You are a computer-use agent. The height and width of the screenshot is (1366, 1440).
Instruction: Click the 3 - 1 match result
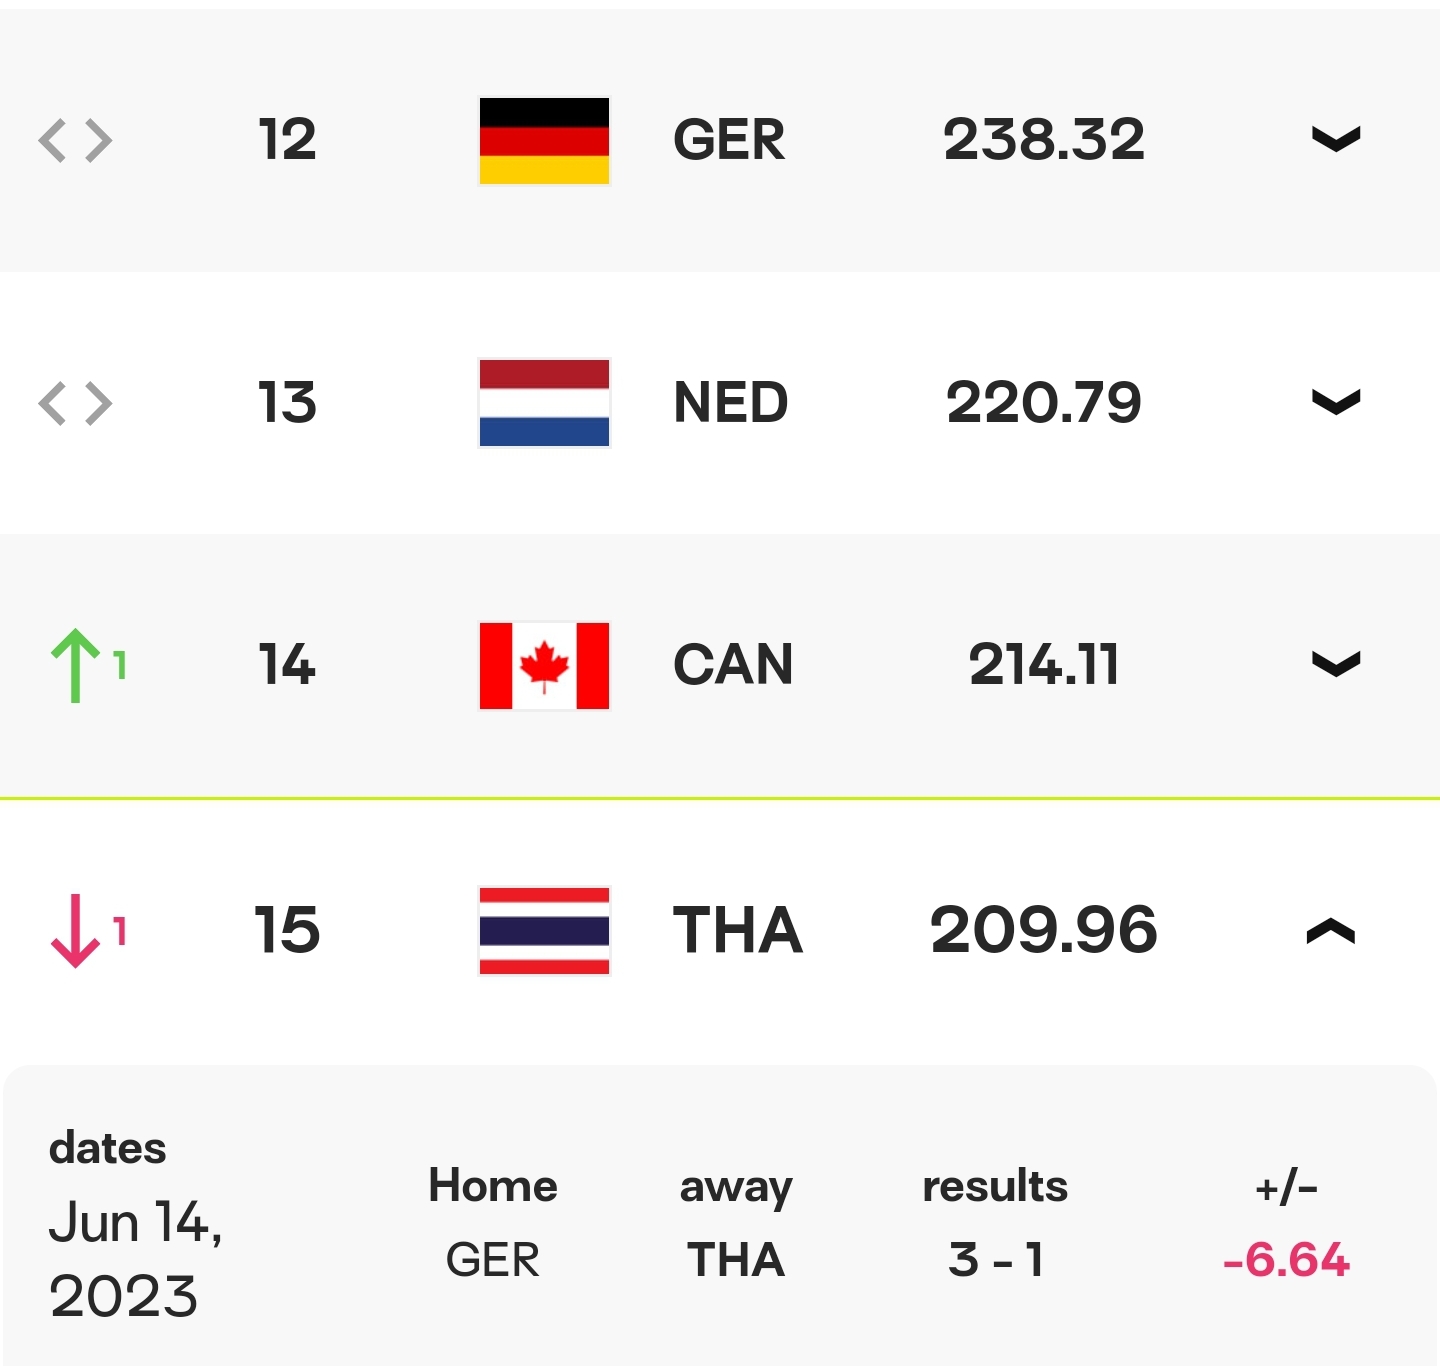coord(995,1259)
